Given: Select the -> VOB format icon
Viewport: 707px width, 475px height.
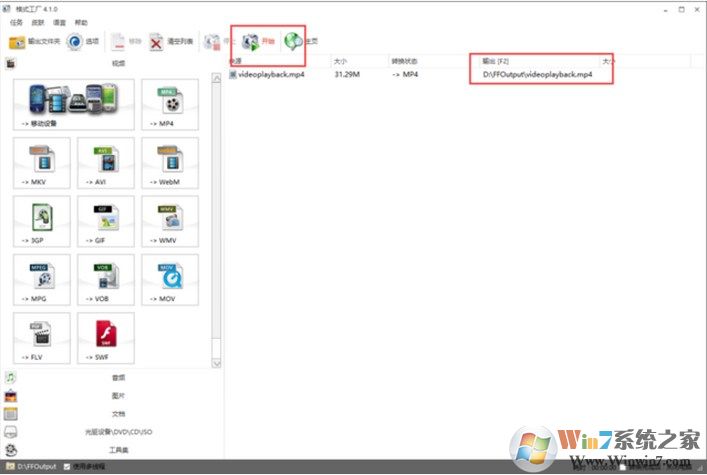Looking at the screenshot, I should tap(106, 280).
